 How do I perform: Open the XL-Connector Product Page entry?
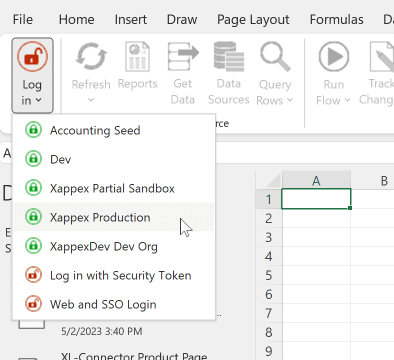point(134,356)
